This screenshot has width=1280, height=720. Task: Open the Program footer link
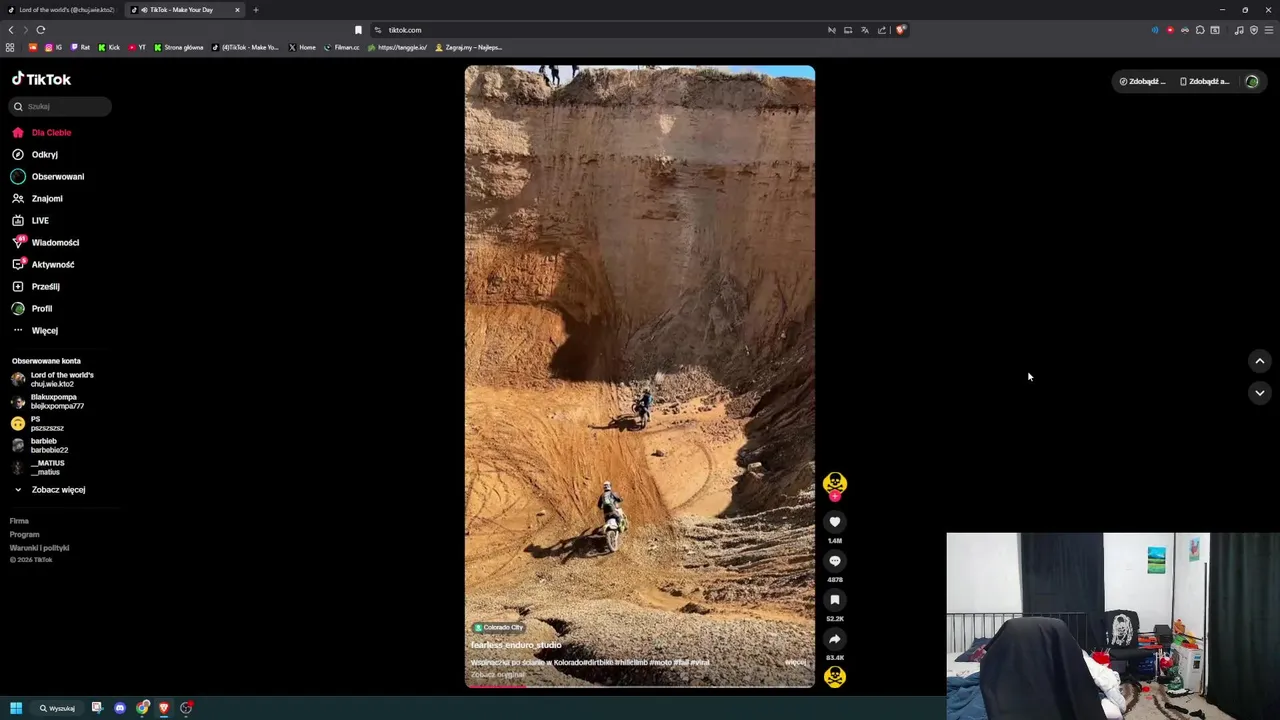coord(24,534)
